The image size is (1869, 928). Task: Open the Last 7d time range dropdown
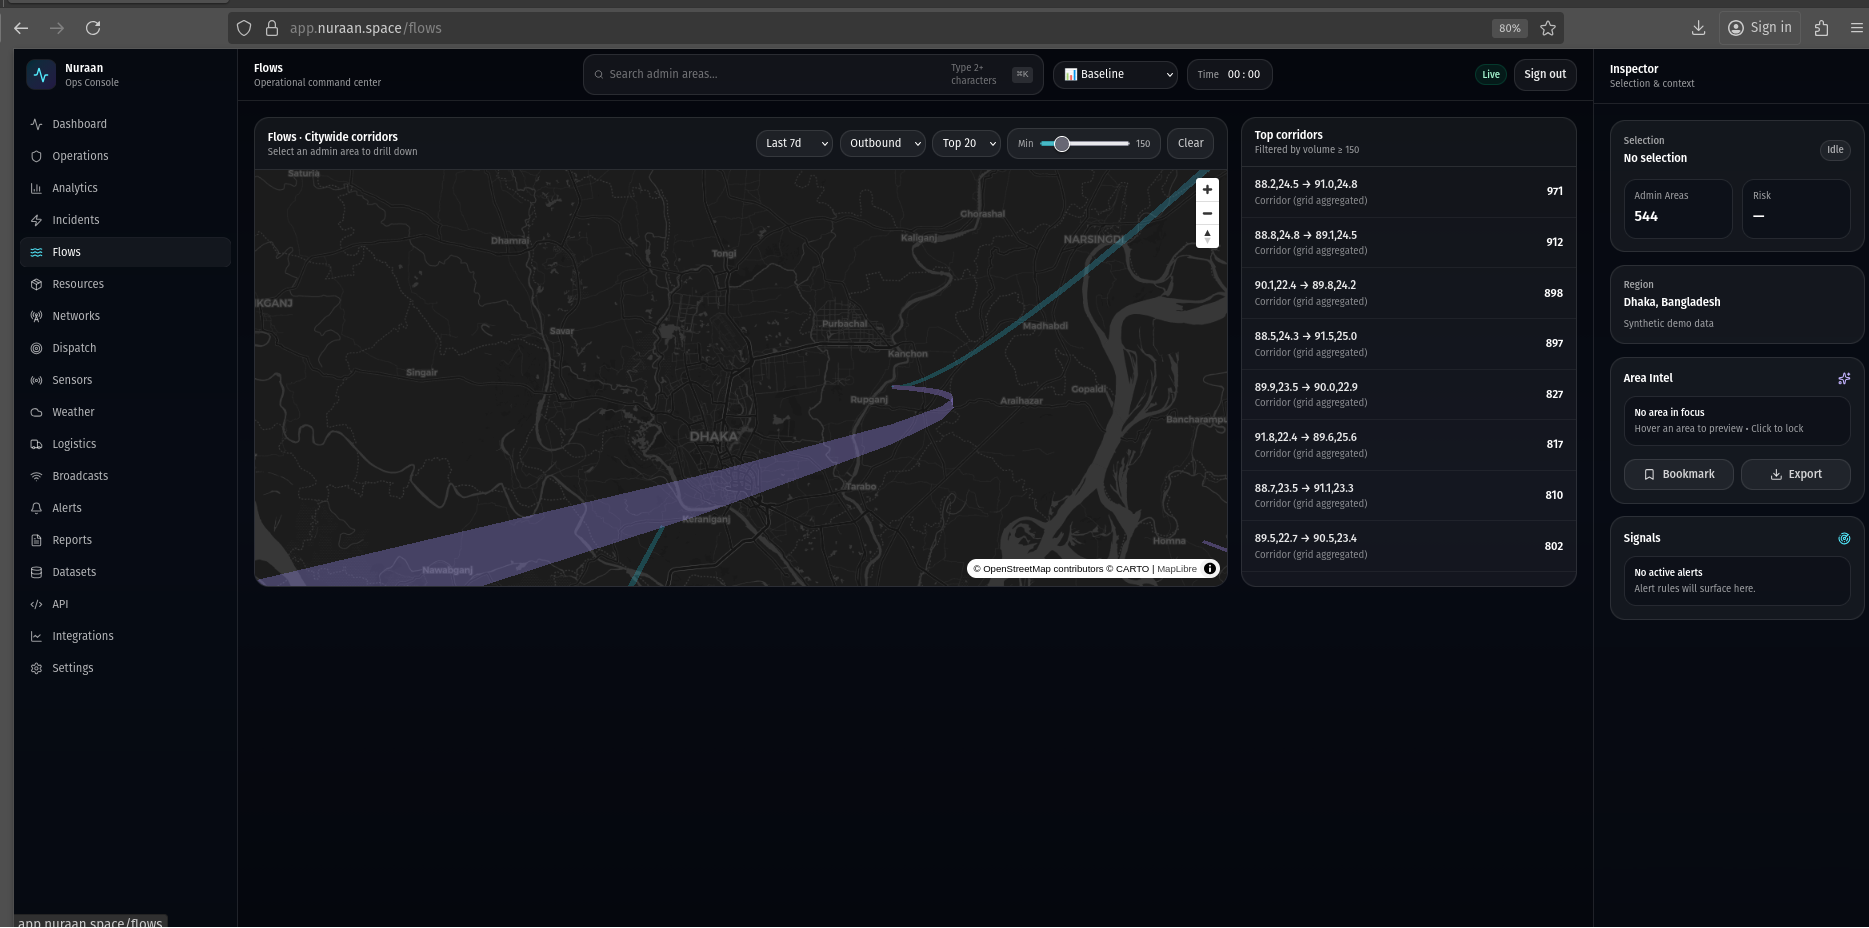pyautogui.click(x=795, y=144)
